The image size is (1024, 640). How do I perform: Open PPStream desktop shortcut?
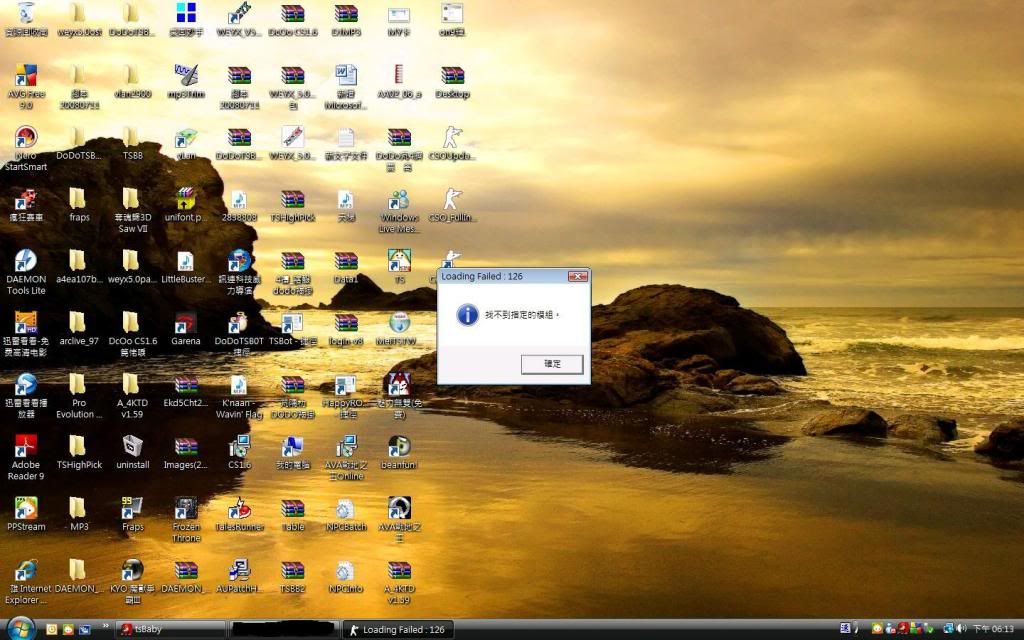pyautogui.click(x=25, y=508)
